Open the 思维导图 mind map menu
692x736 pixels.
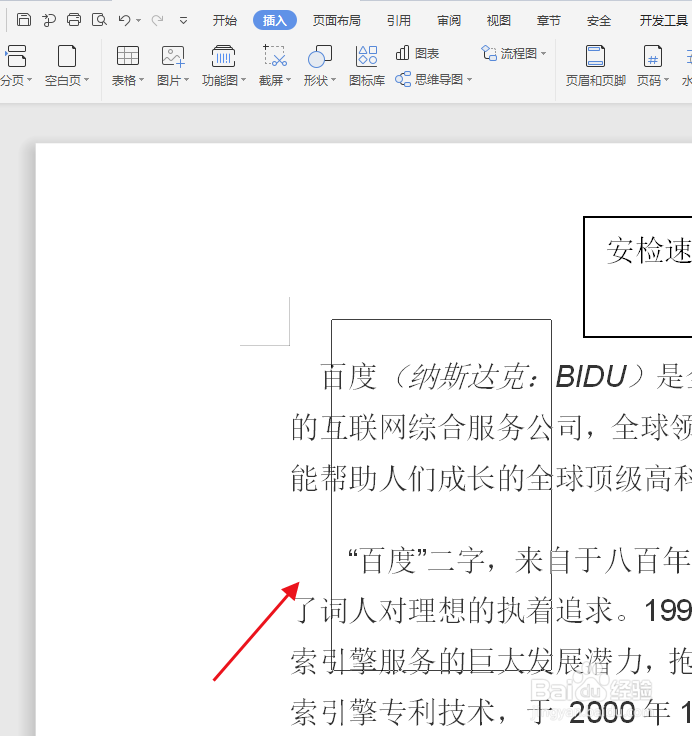click(433, 79)
